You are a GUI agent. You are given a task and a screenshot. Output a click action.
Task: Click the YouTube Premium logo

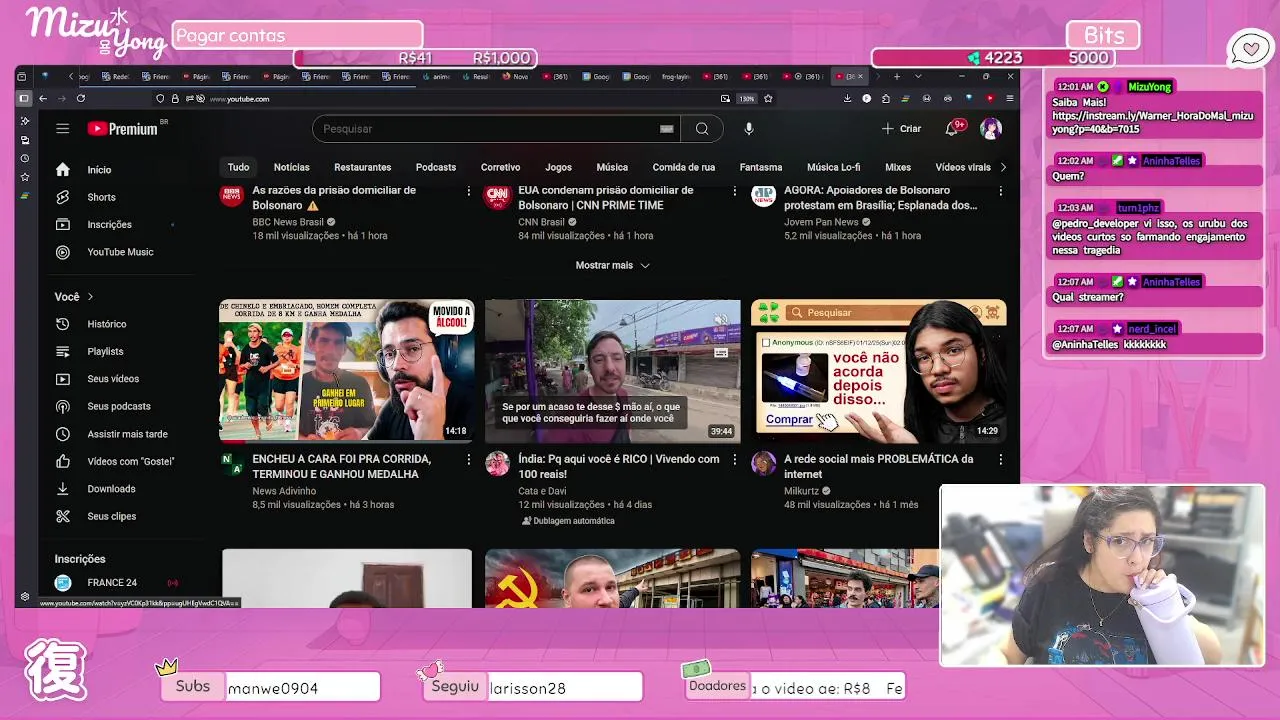click(x=122, y=128)
